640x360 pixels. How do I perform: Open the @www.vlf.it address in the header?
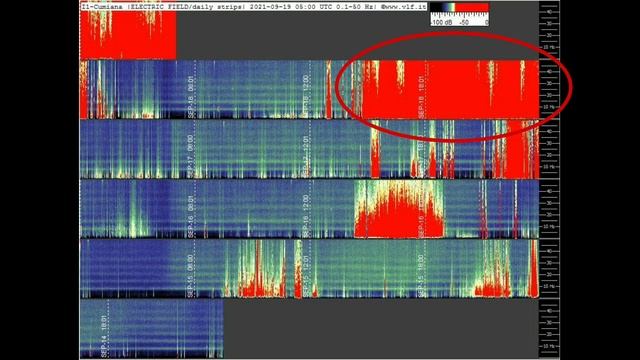(x=403, y=7)
